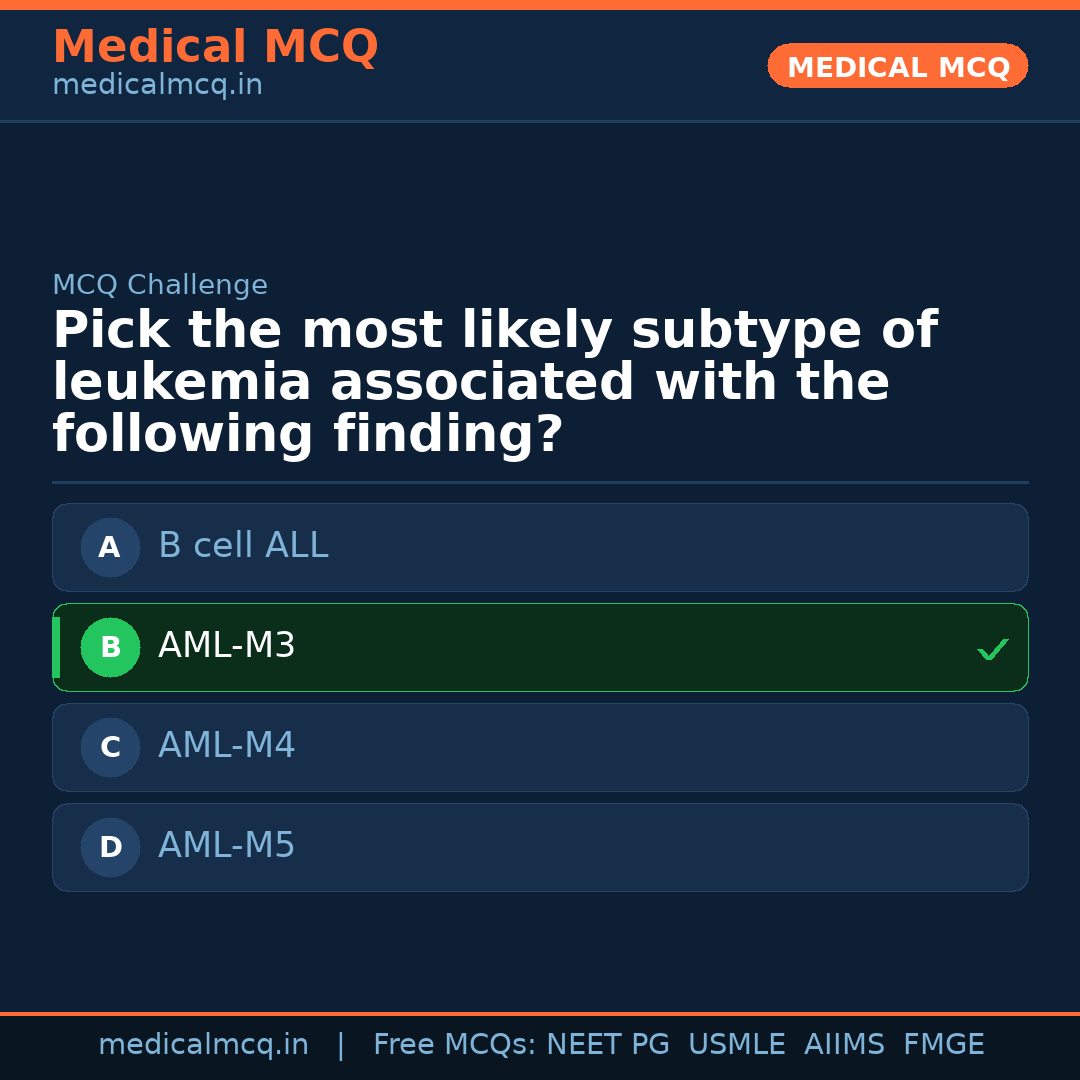Click the B cell ALL answer text
Image resolution: width=1080 pixels, height=1080 pixels.
pyautogui.click(x=243, y=546)
